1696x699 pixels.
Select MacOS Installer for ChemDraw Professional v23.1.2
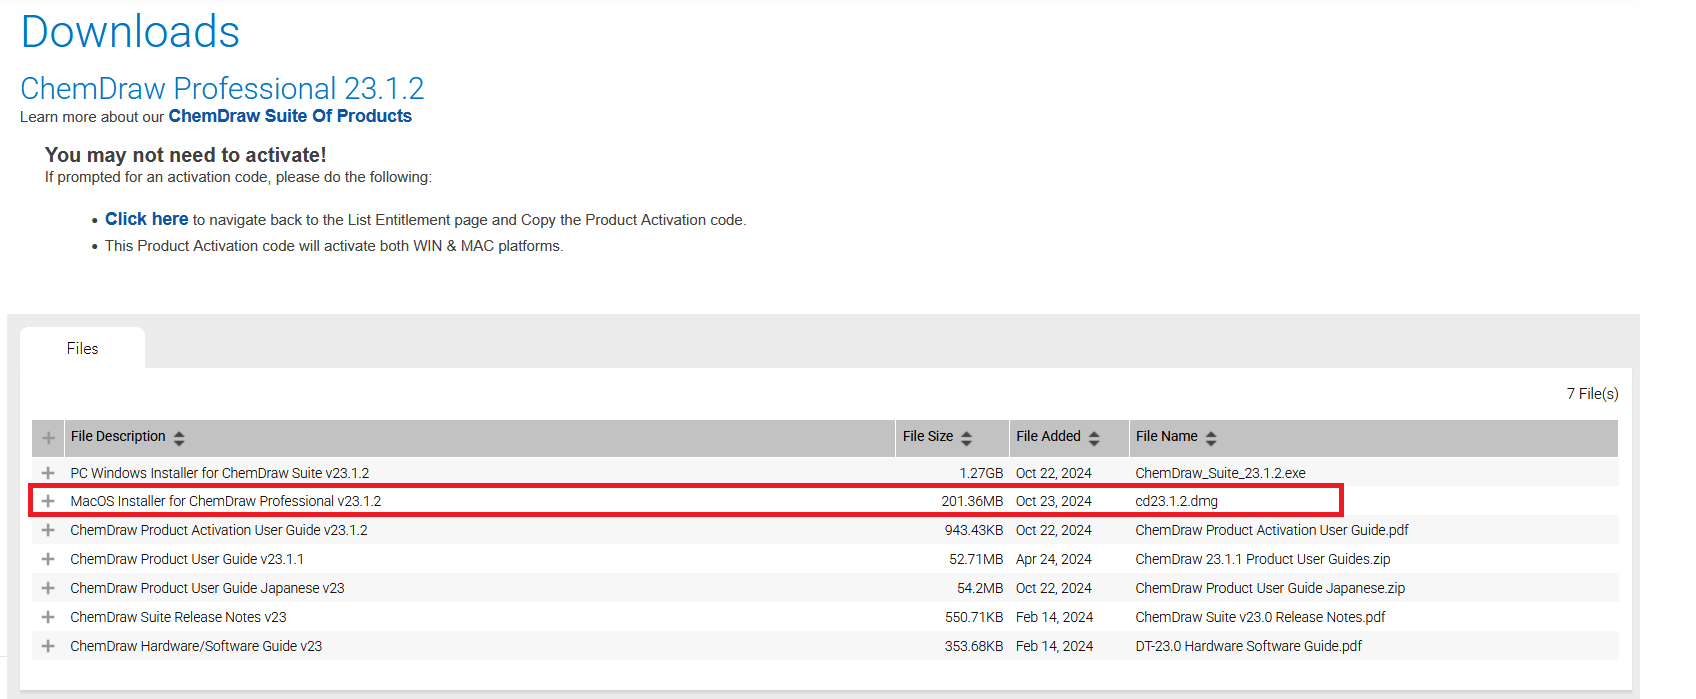(226, 501)
